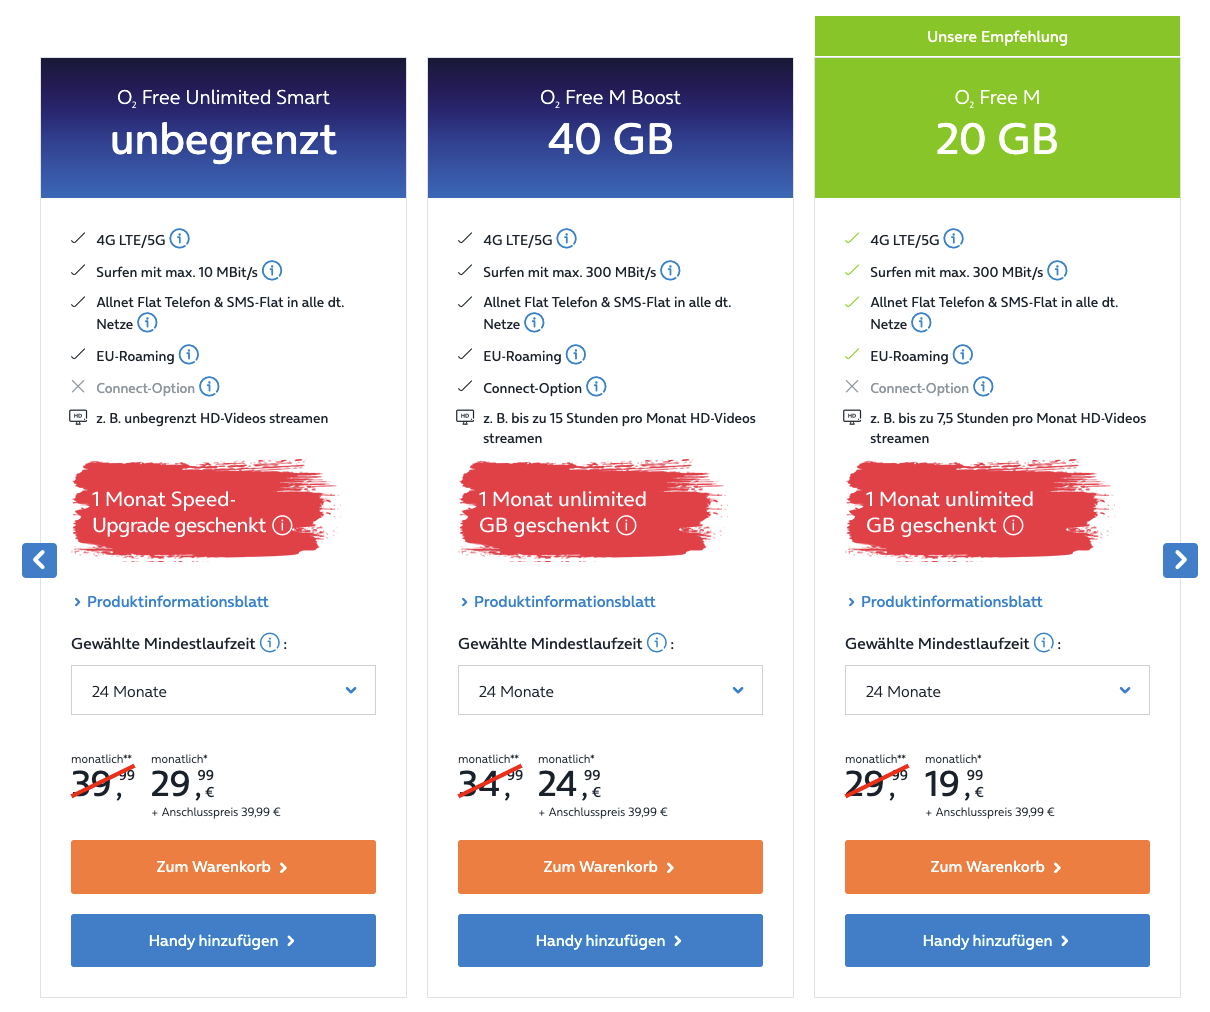The height and width of the screenshot is (1012, 1210).
Task: Show previous tariffs with left arrow
Action: click(39, 560)
